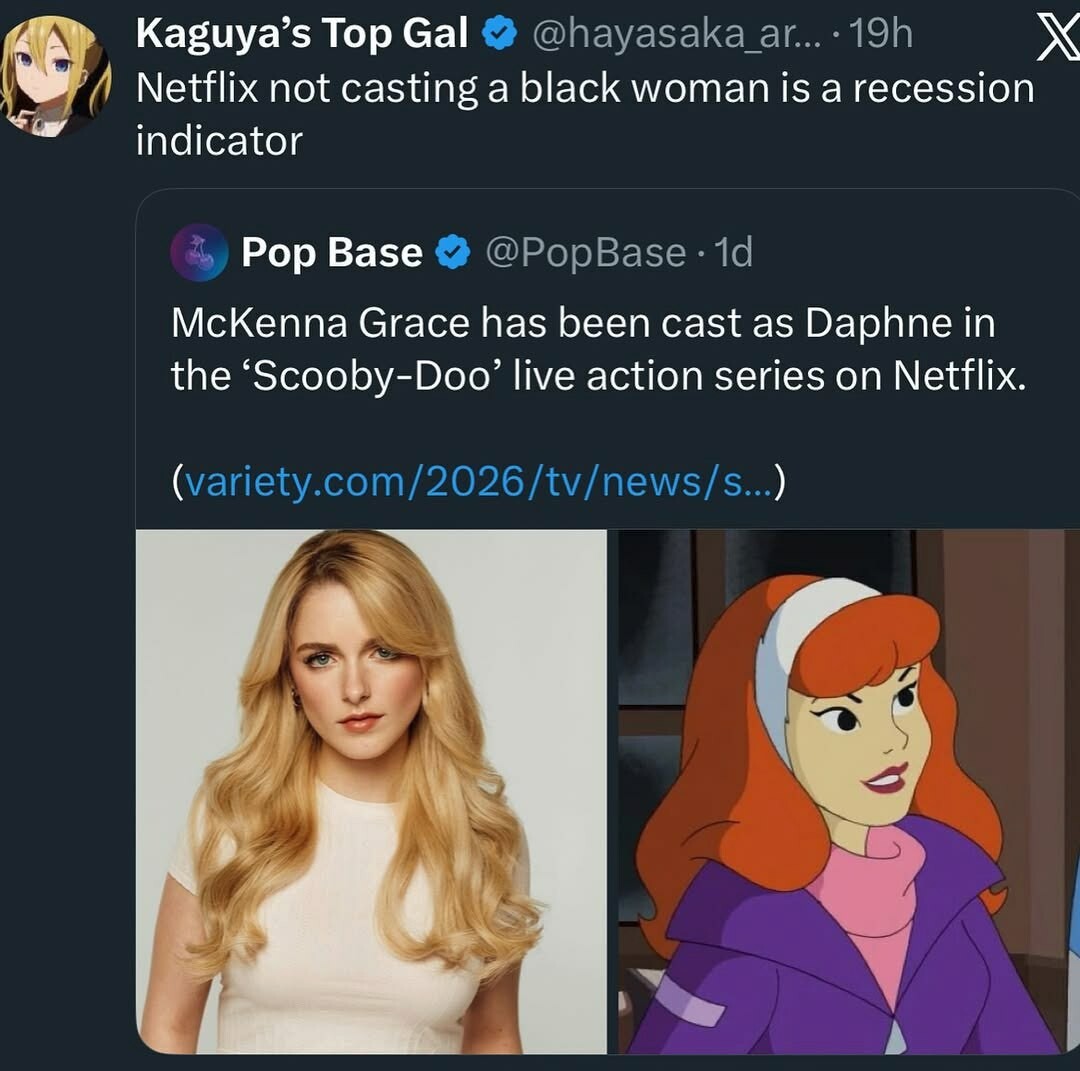Open the variety.com article link
The height and width of the screenshot is (1071, 1080).
(478, 483)
